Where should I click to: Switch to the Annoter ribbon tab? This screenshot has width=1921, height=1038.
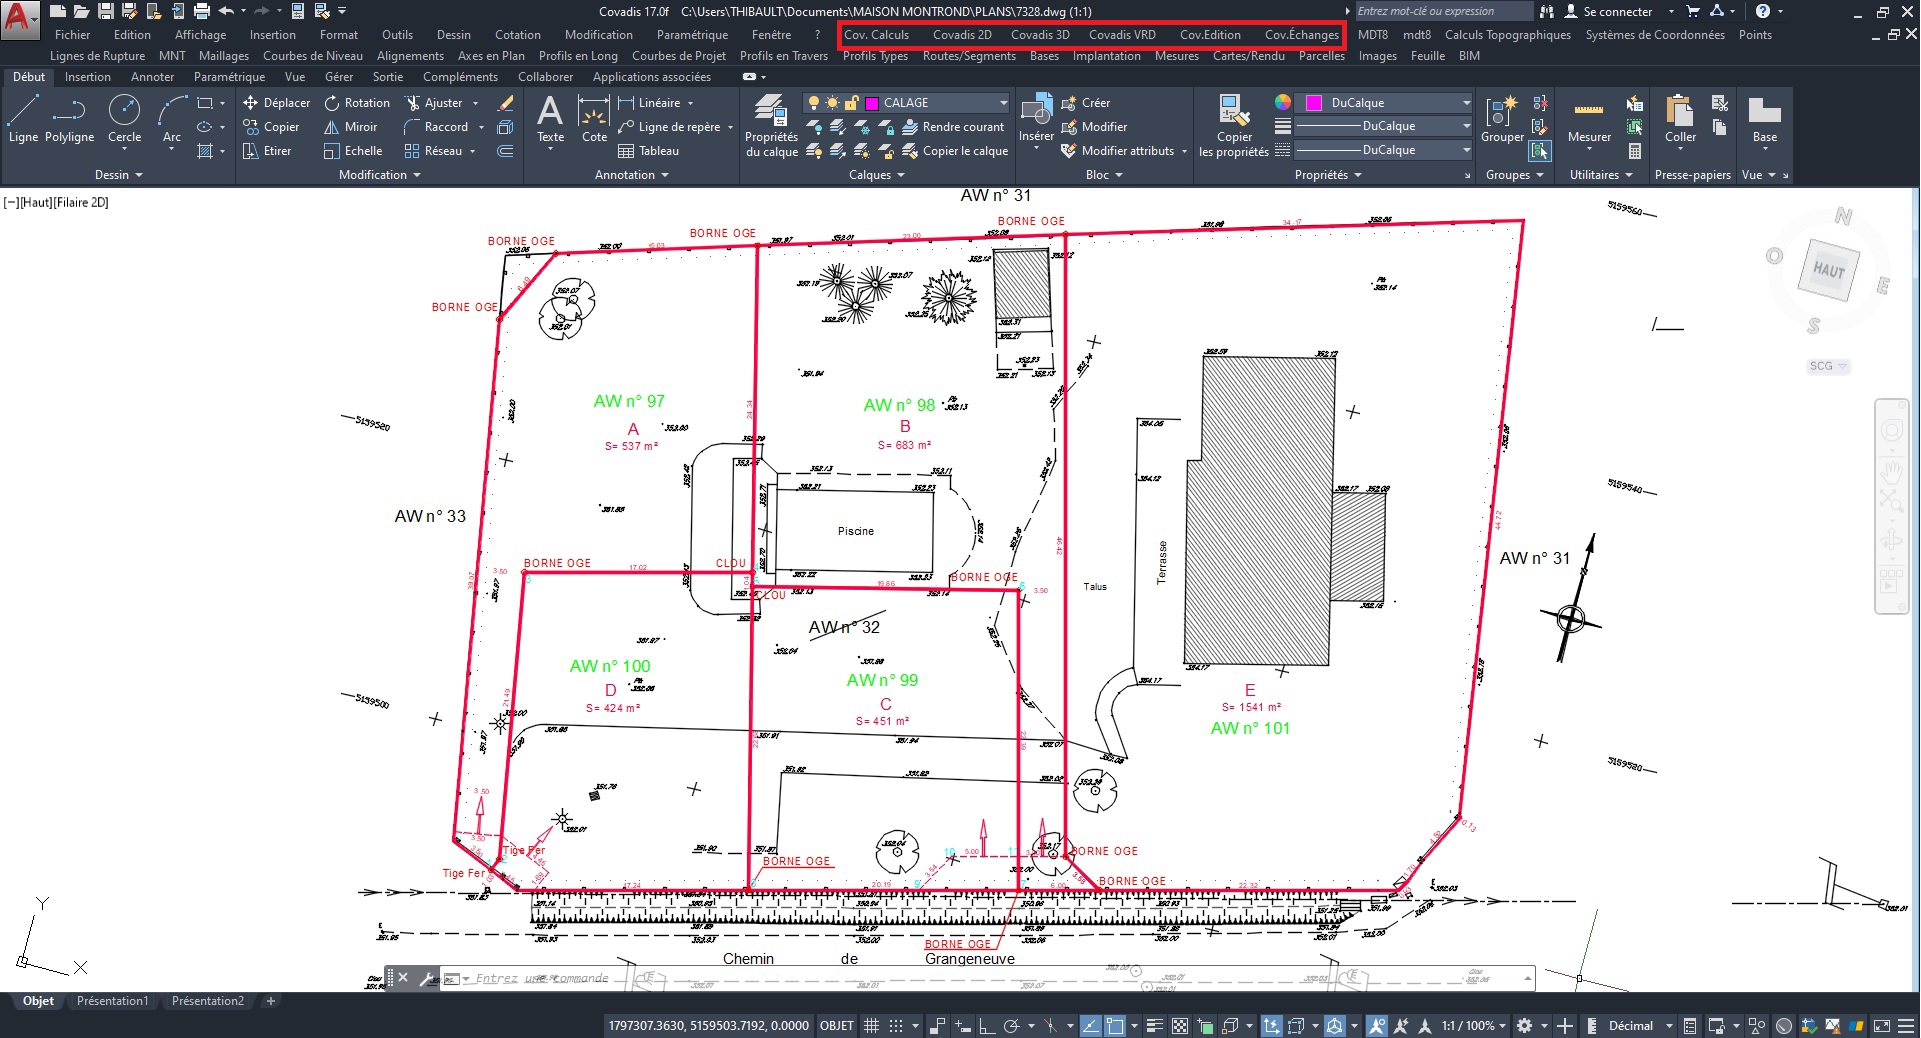point(152,77)
